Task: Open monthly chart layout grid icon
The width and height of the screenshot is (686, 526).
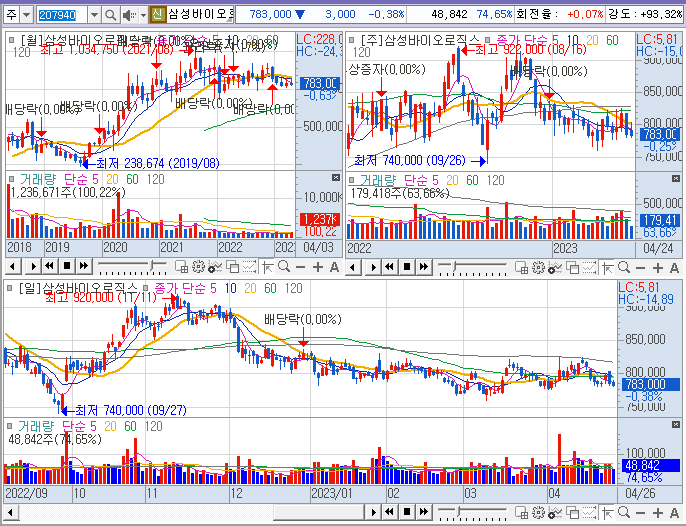Action: click(181, 267)
